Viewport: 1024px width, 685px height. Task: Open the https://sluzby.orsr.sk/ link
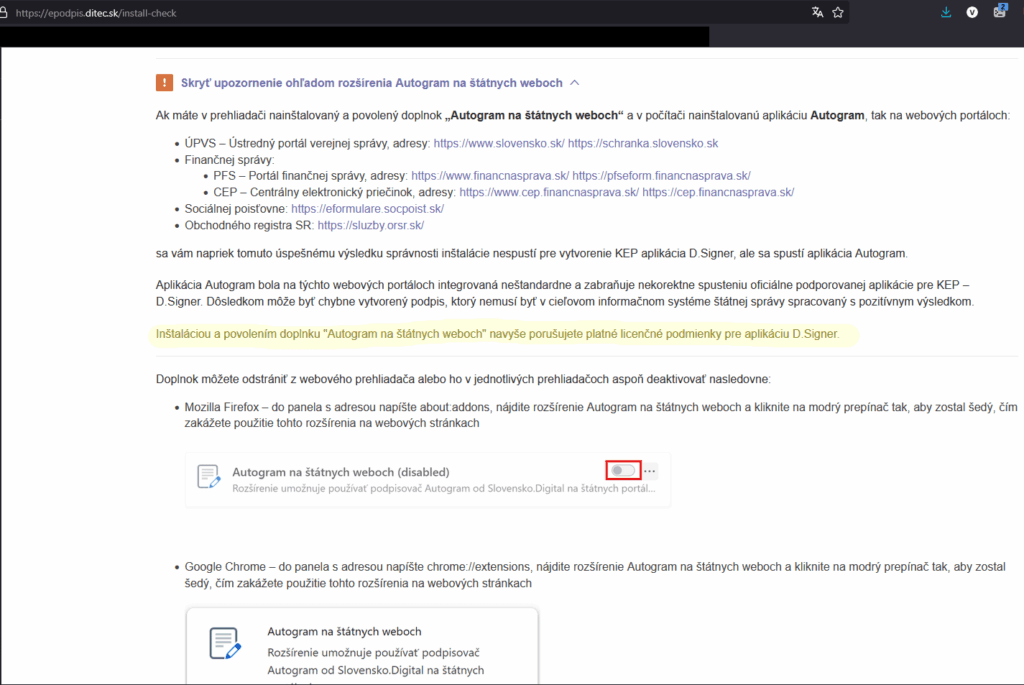[371, 225]
